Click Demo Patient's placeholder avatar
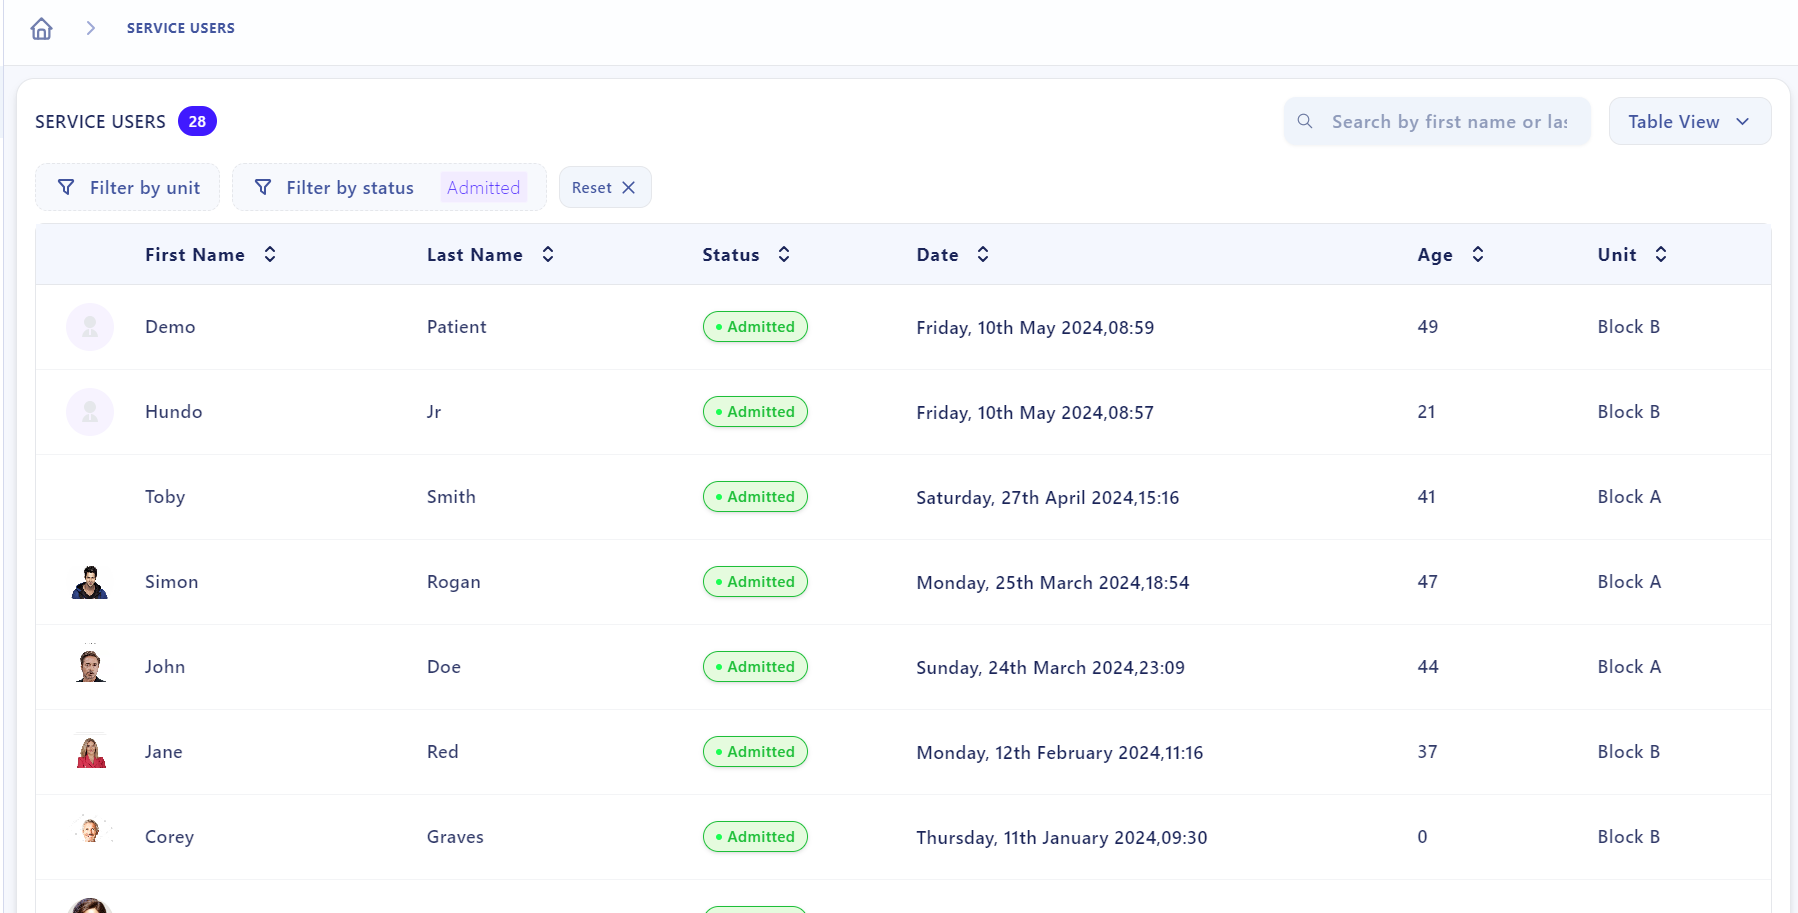The height and width of the screenshot is (913, 1798). [x=90, y=327]
